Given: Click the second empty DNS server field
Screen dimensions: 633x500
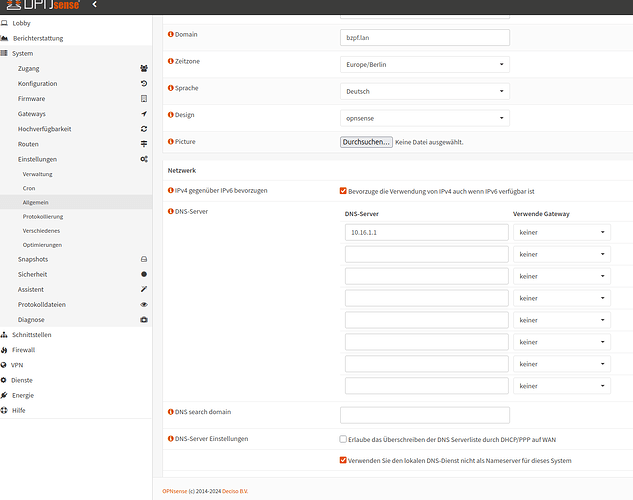Looking at the screenshot, I should (x=427, y=276).
